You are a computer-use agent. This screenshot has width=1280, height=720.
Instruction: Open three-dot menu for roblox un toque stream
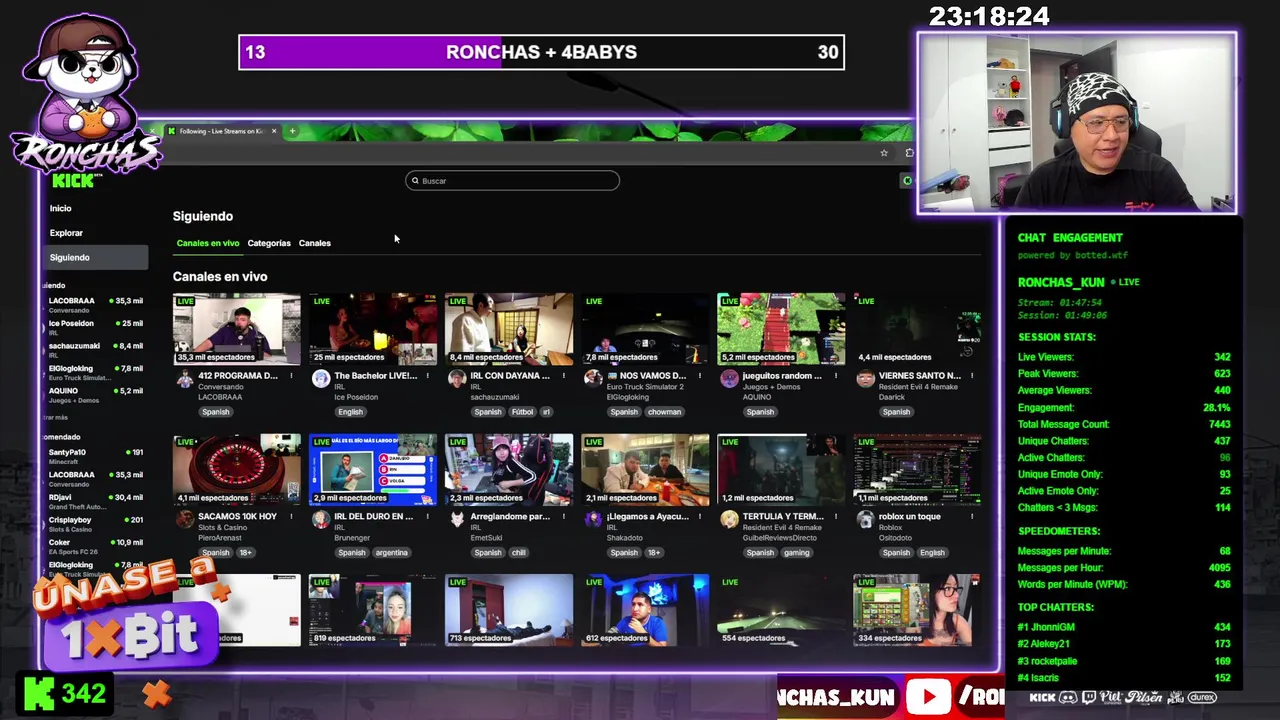(x=971, y=516)
